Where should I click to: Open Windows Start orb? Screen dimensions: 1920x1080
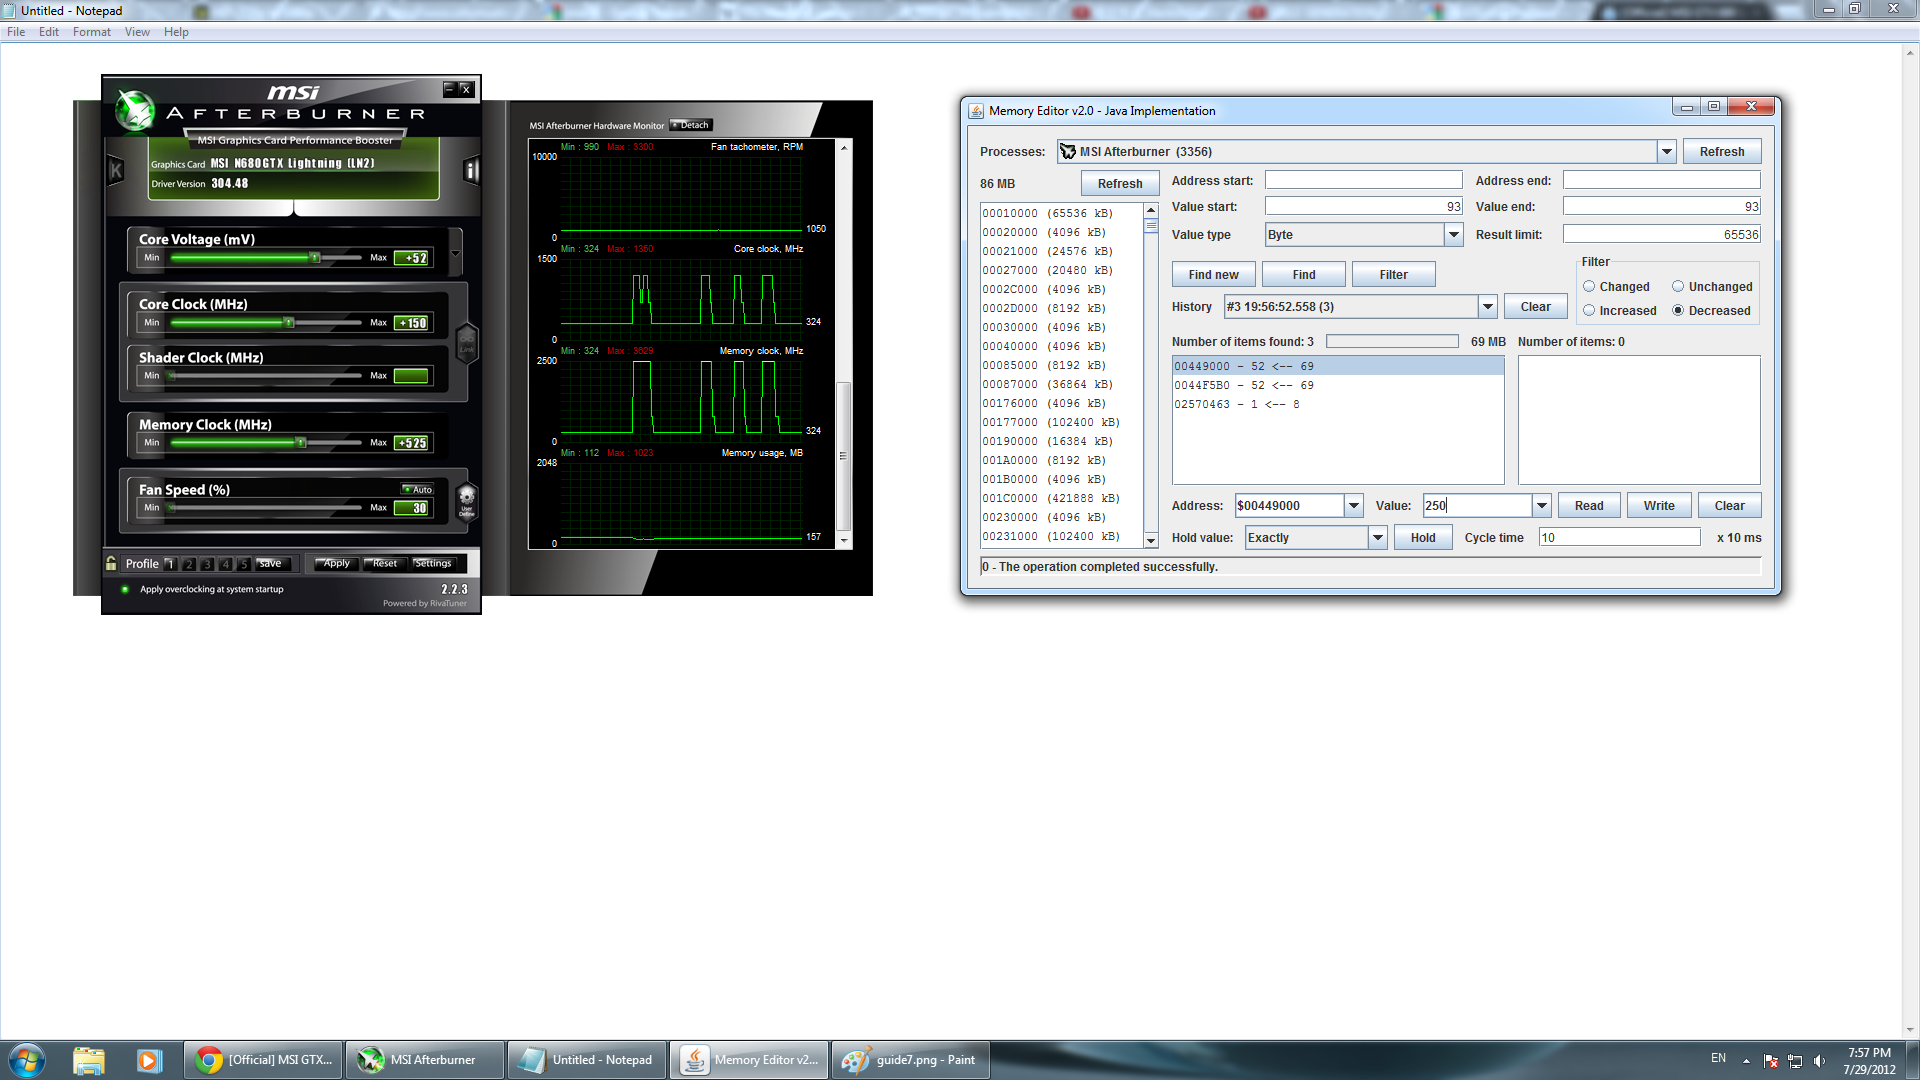tap(26, 1060)
